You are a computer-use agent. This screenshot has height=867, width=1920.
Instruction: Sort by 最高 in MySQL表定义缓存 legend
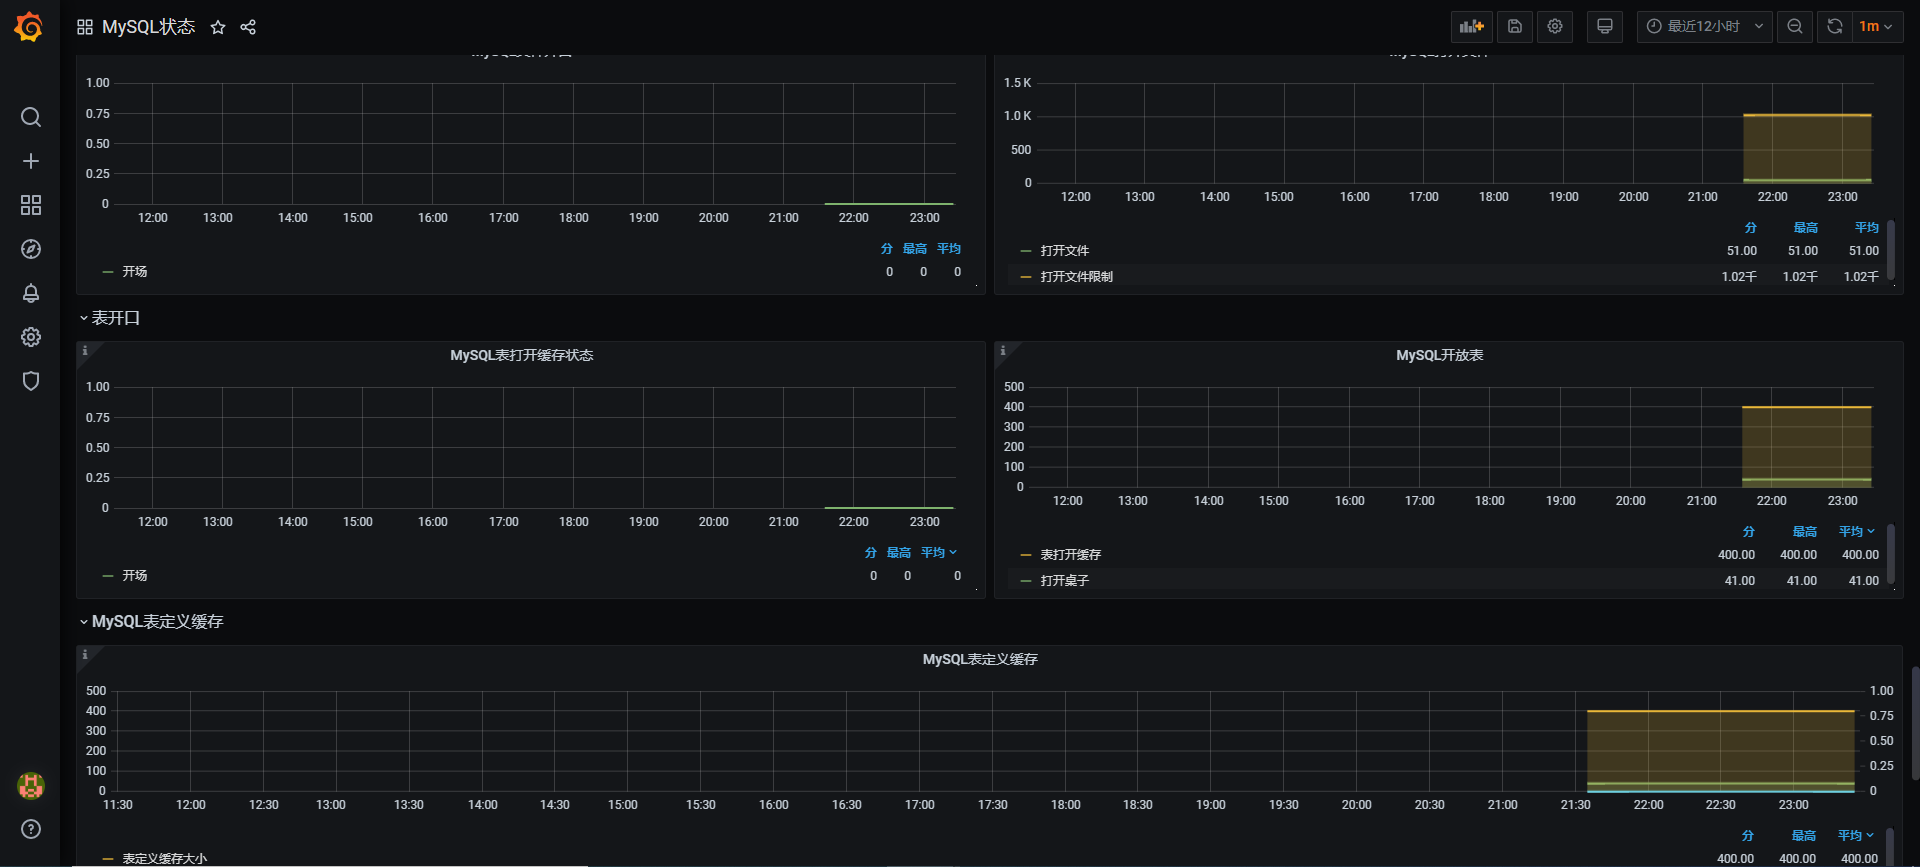point(1803,836)
